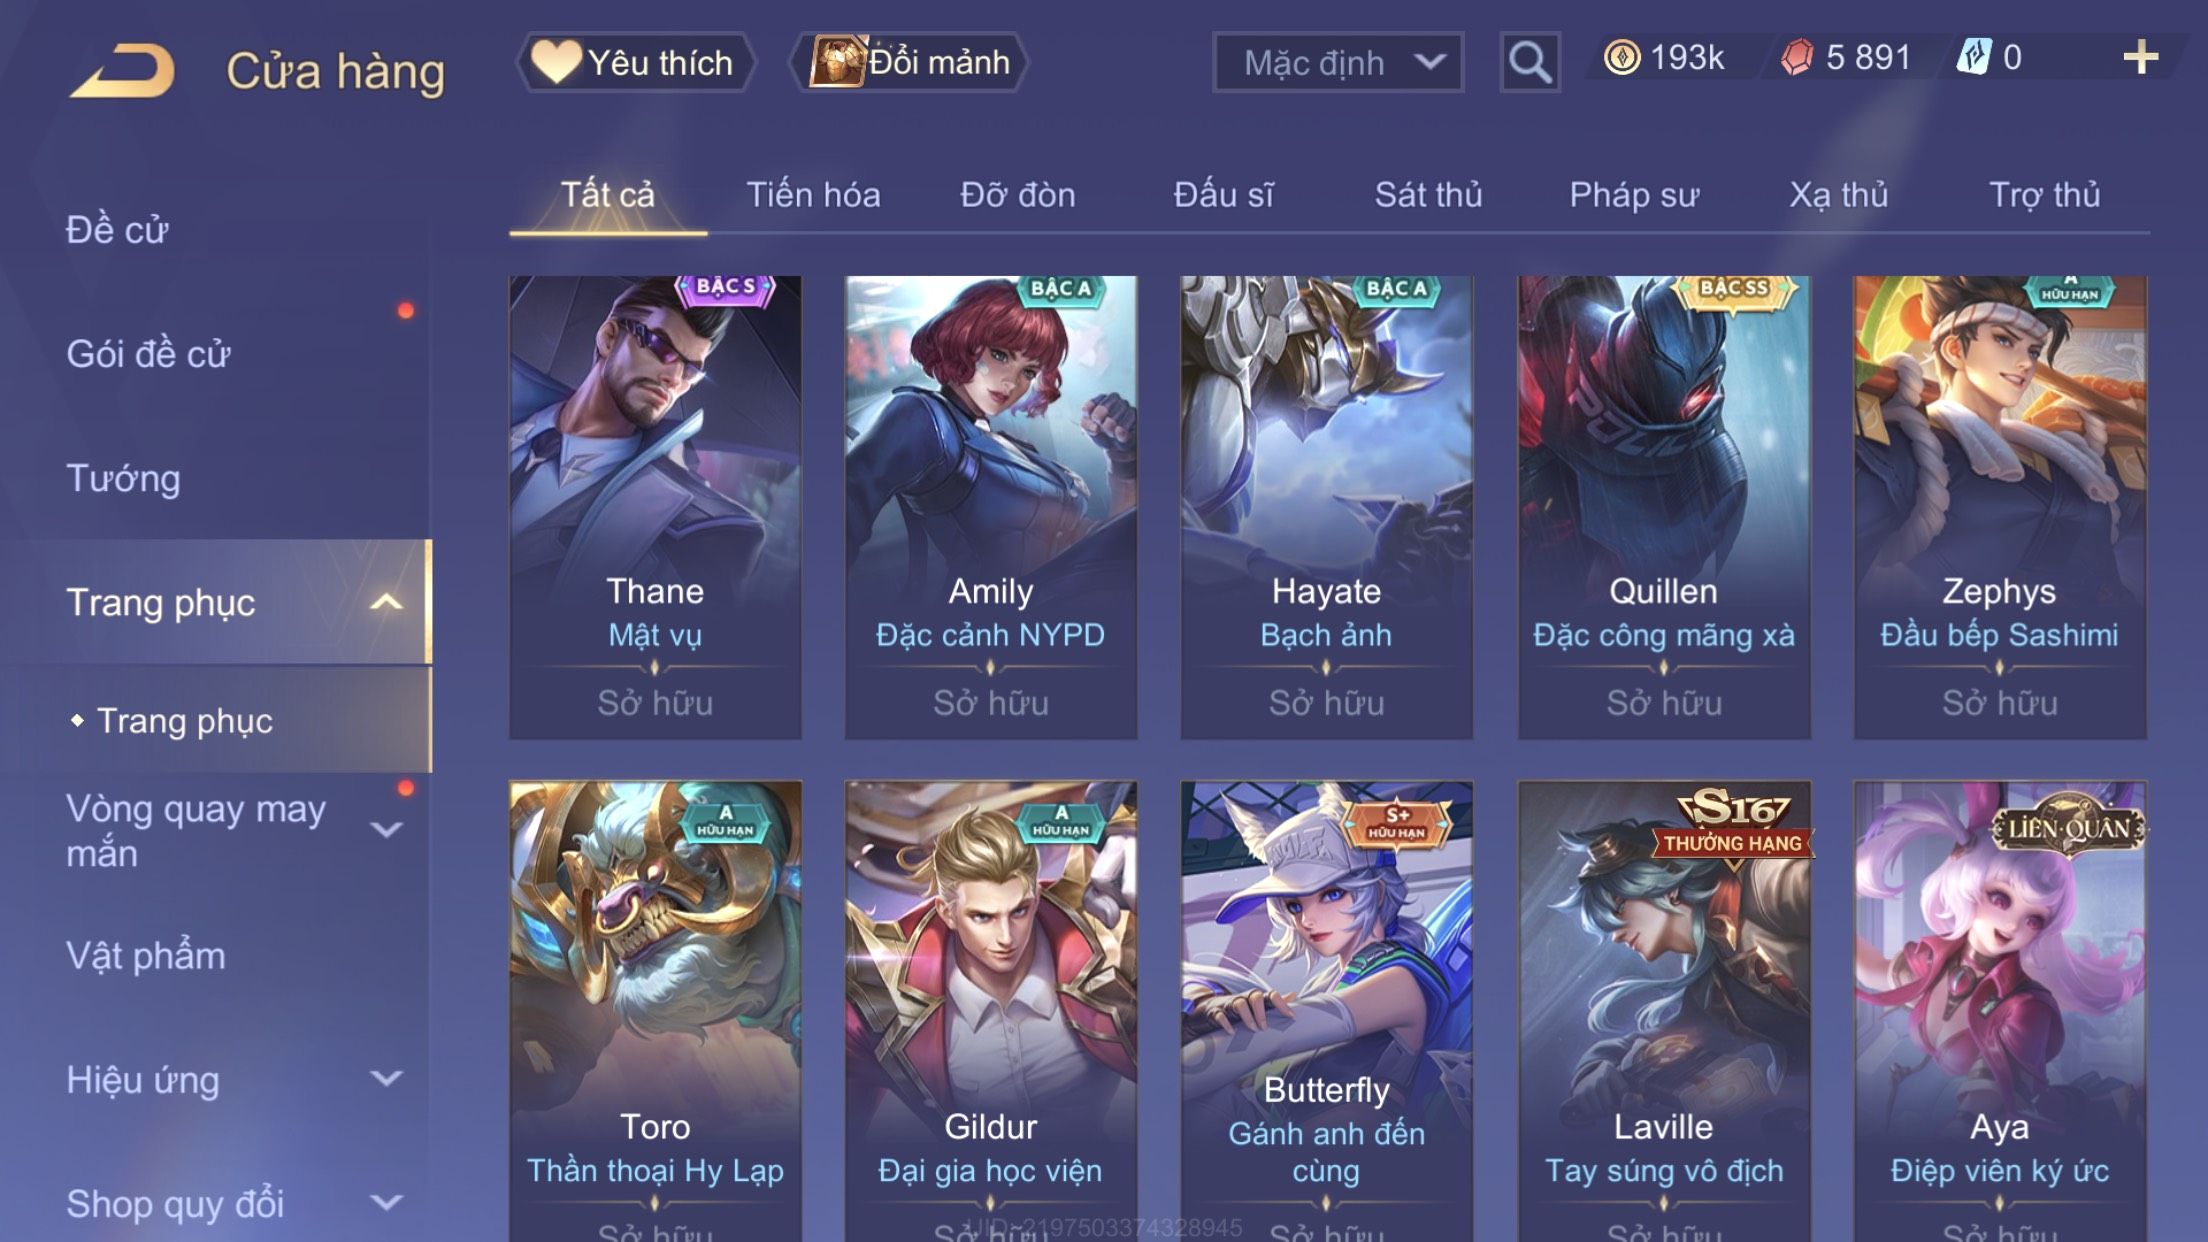Tap the gold coin currency icon
Screen dimensions: 2208x1242
1622,58
